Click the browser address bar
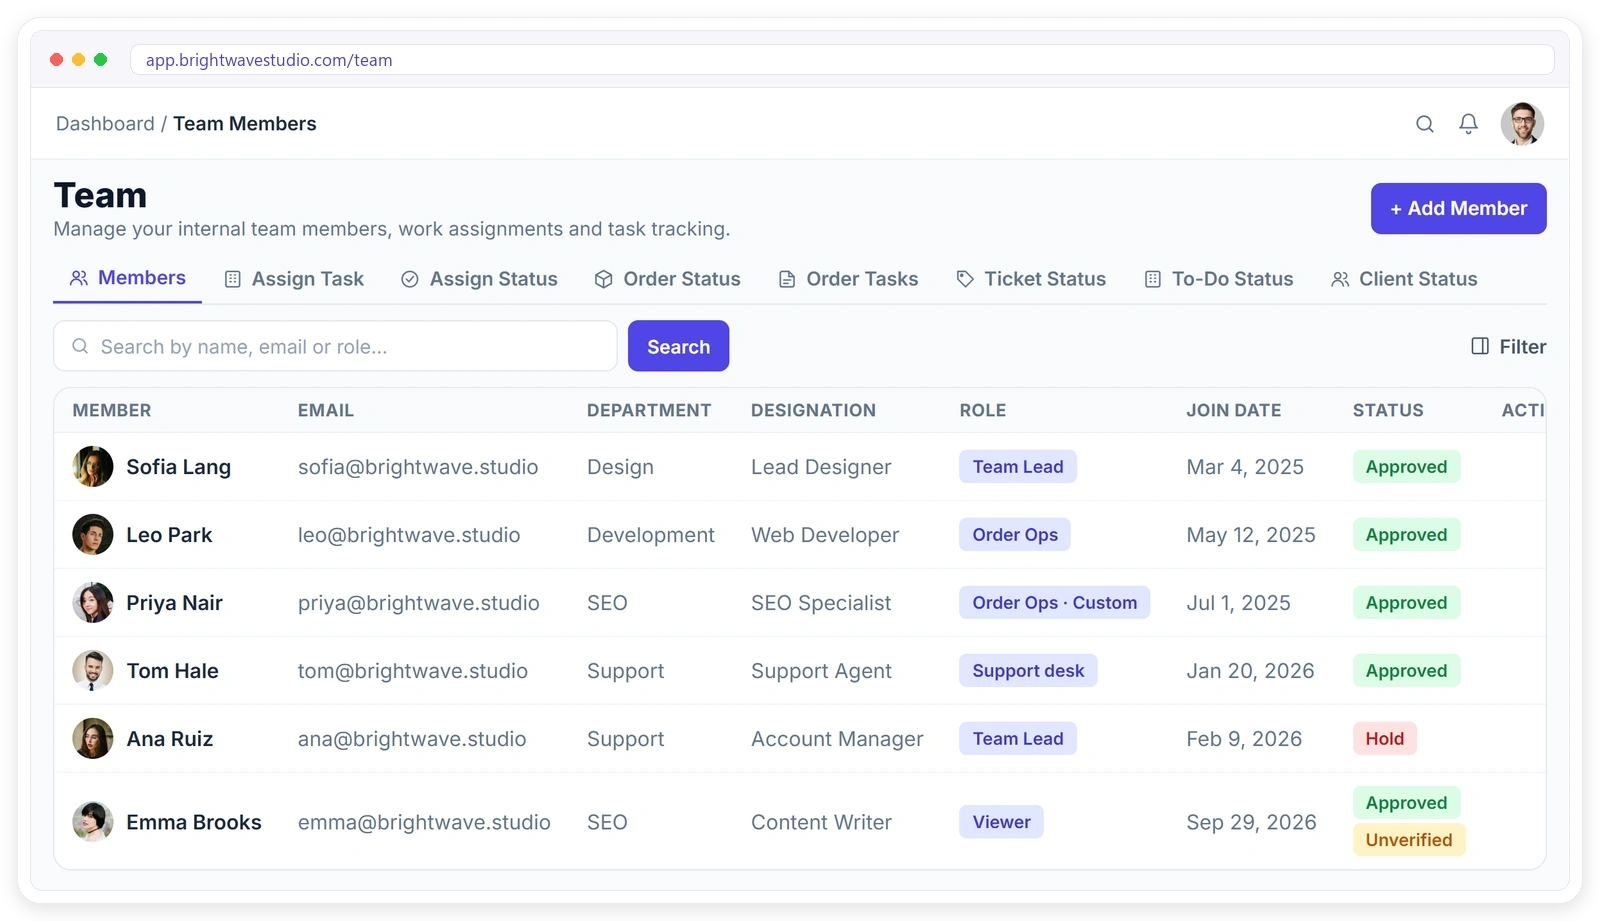The height and width of the screenshot is (921, 1600). pyautogui.click(x=842, y=60)
